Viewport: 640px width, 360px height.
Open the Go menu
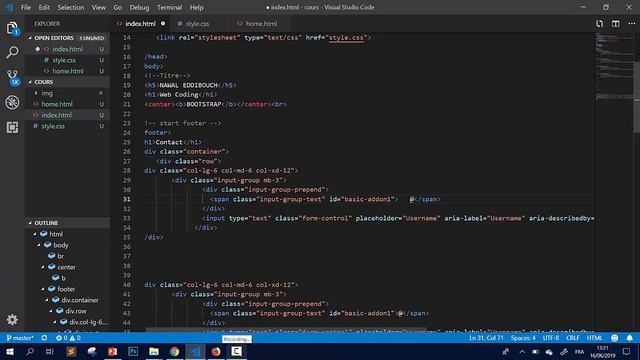118,7
